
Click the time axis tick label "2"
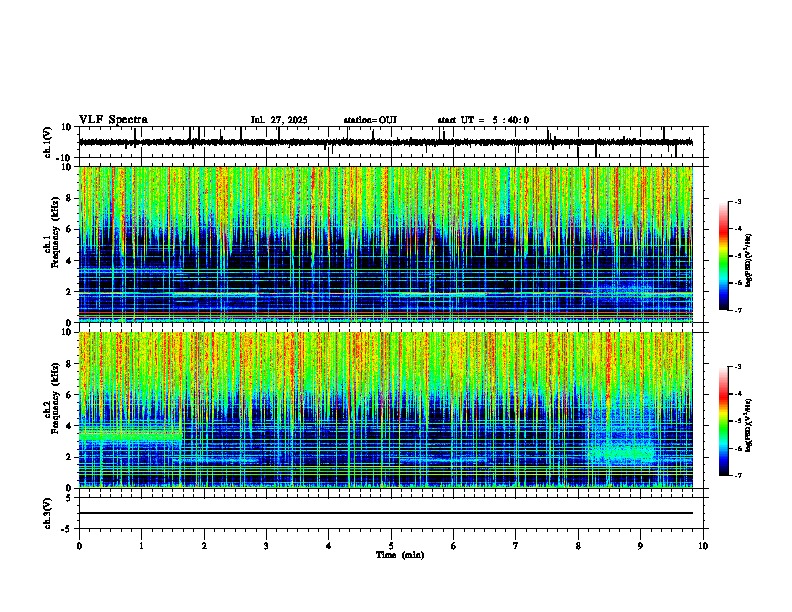tap(204, 546)
